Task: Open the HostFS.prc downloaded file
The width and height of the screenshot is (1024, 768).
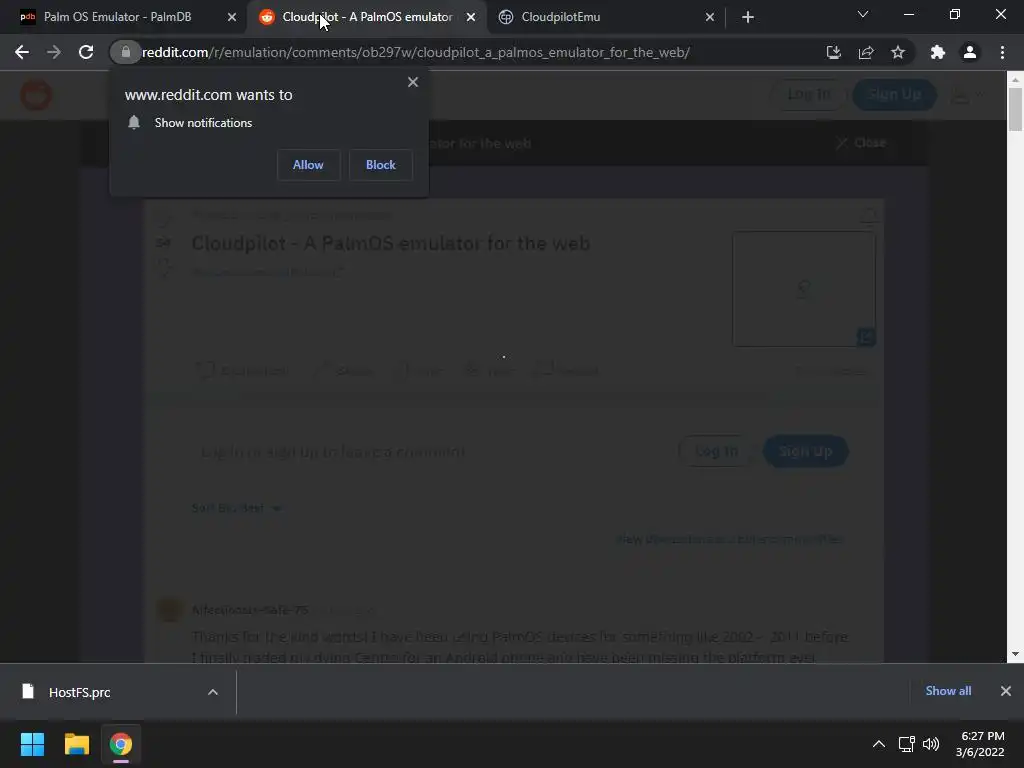Action: click(x=80, y=692)
